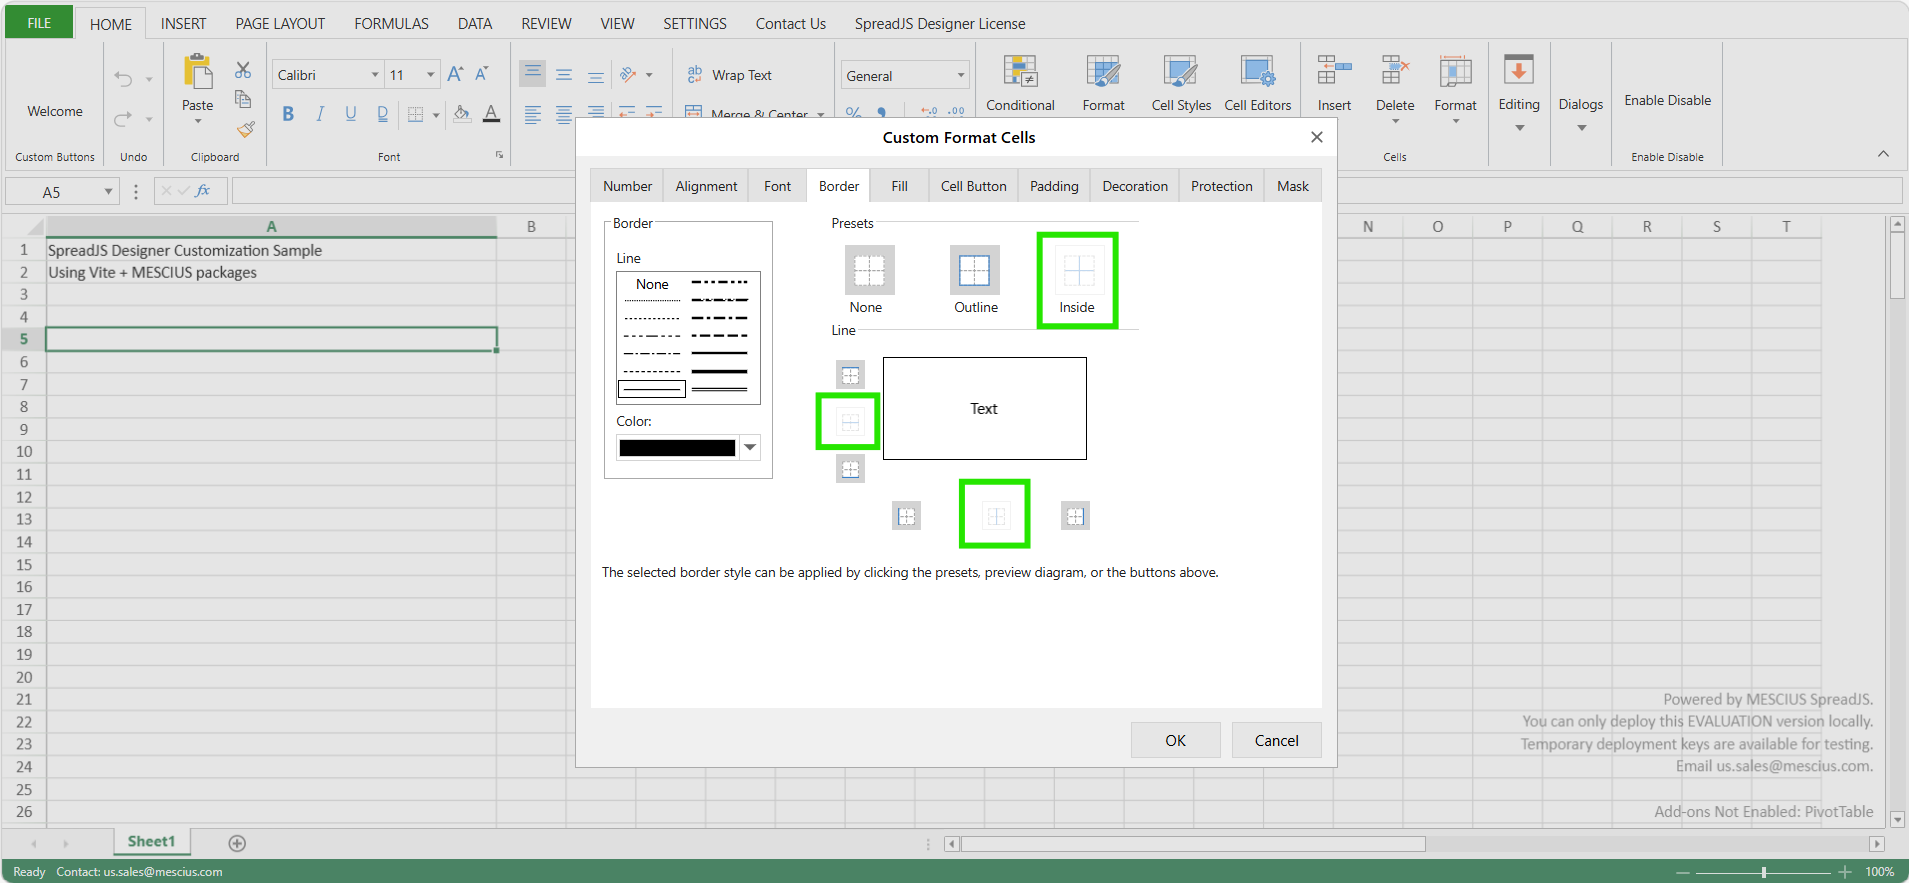Viewport: 1909px width, 883px height.
Task: Toggle the bottom border line button
Action: coord(850,469)
